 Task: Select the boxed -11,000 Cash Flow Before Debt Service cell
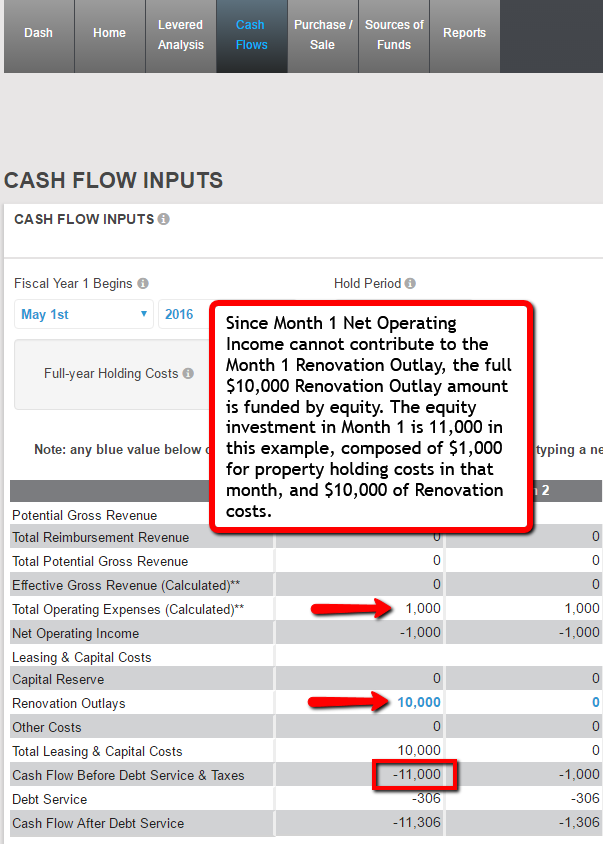[x=416, y=775]
